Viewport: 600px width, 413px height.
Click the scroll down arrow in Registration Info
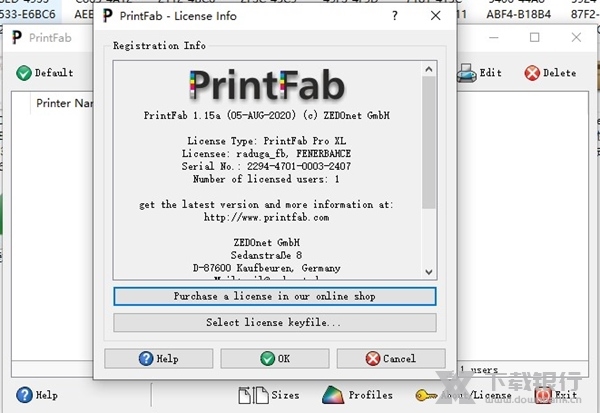[x=429, y=271]
